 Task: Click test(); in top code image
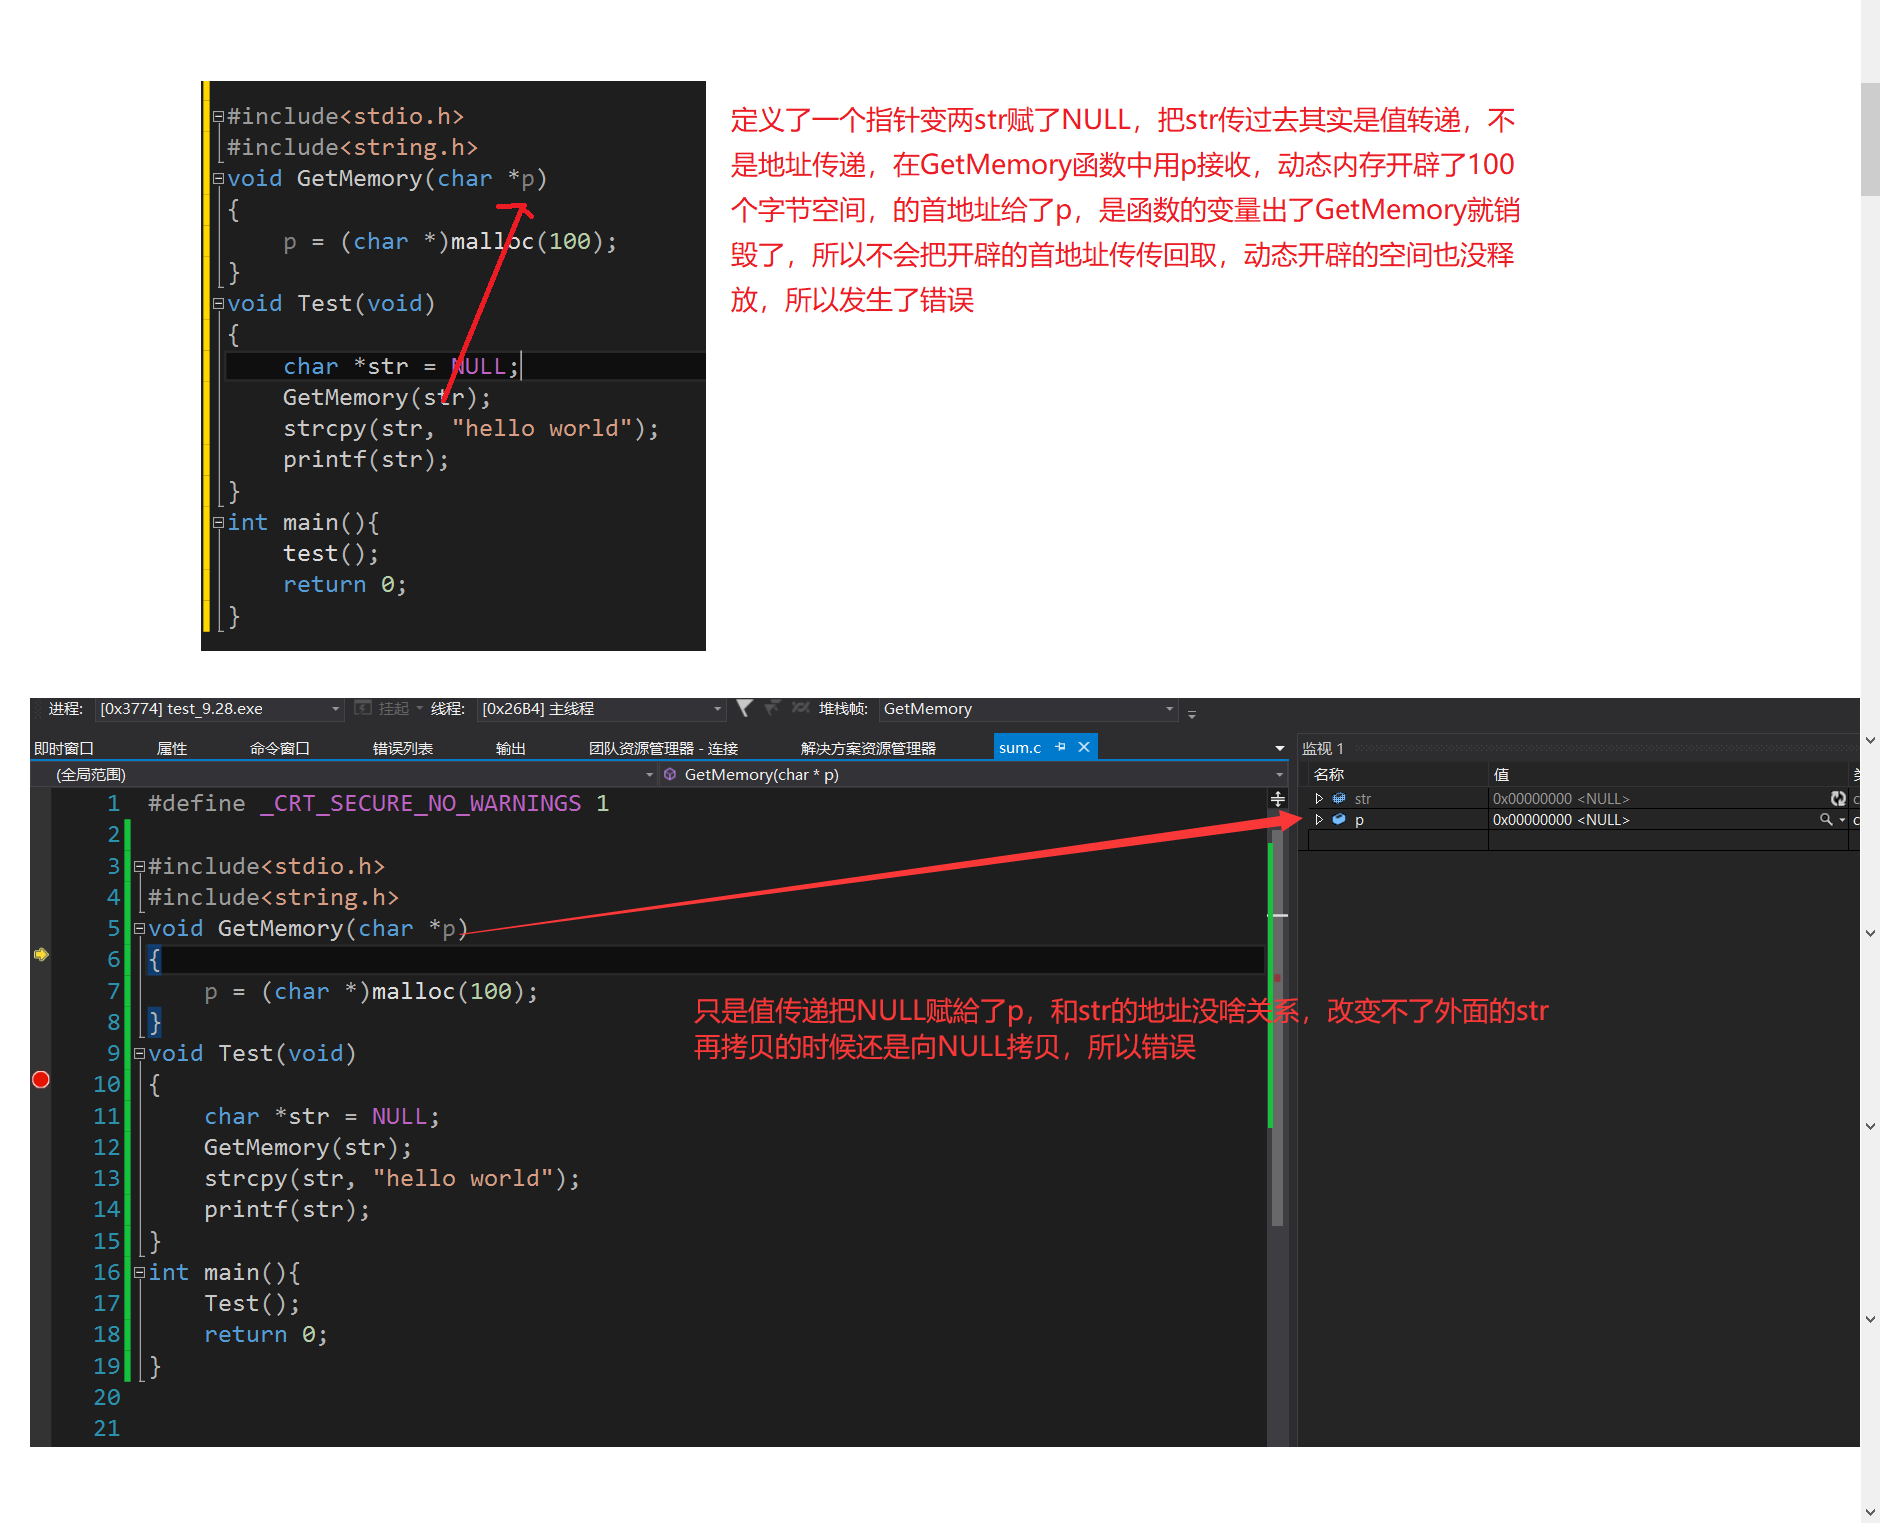coord(331,553)
